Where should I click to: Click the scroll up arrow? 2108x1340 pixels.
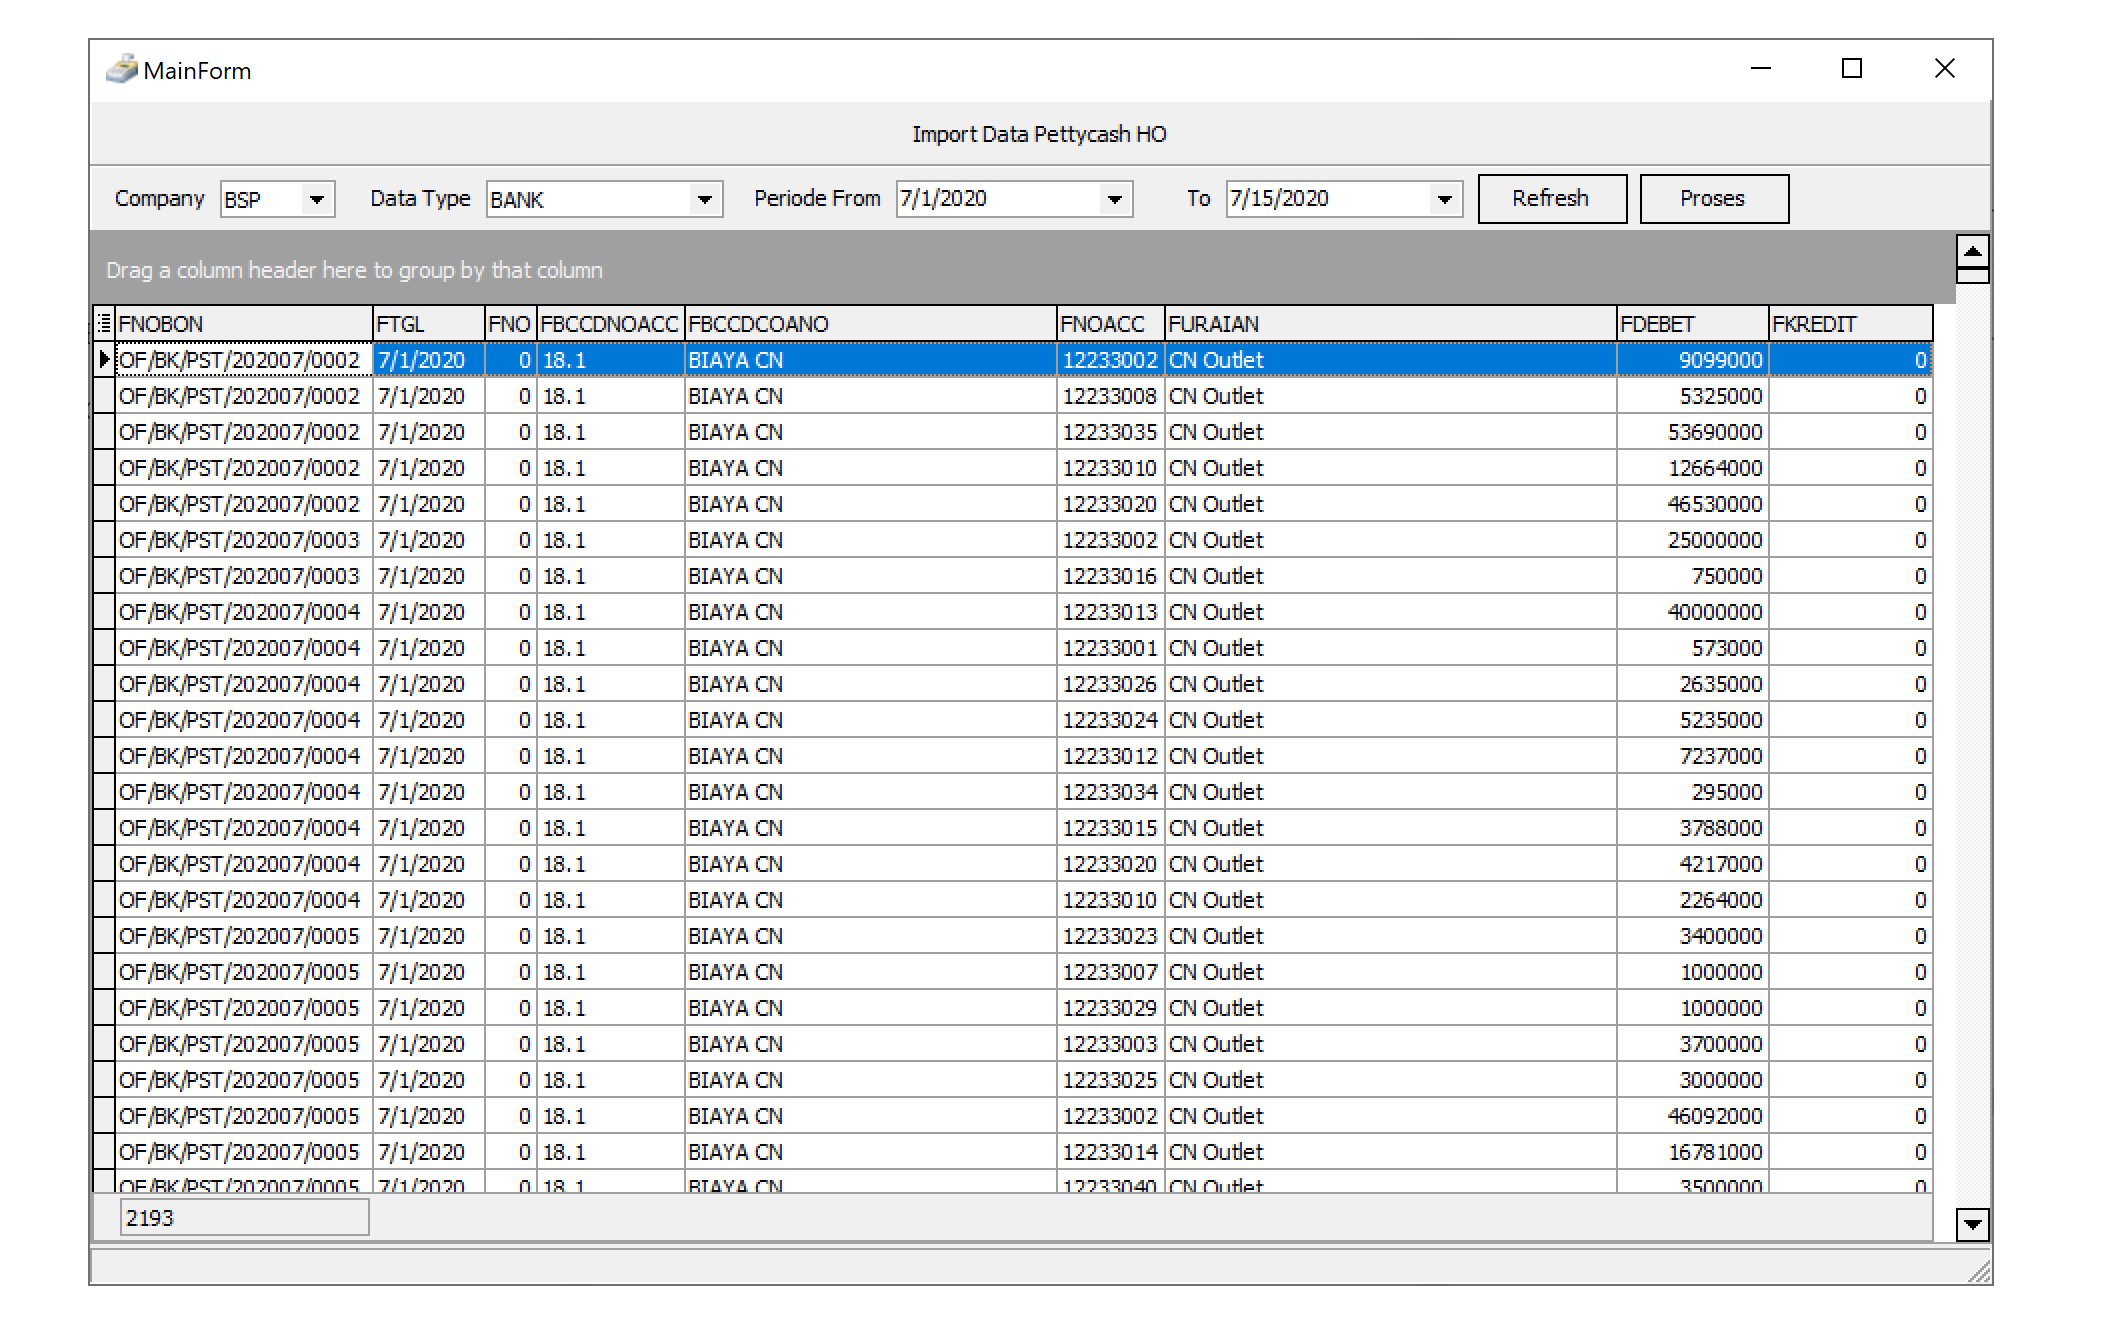point(1972,250)
